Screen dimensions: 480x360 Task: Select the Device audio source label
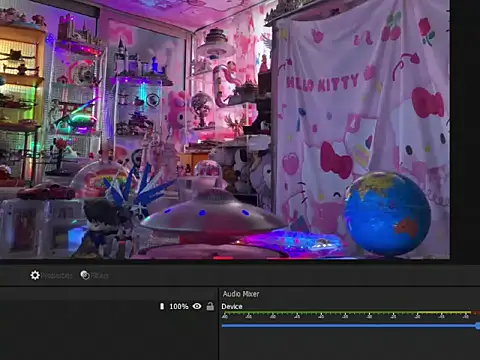pyautogui.click(x=232, y=306)
